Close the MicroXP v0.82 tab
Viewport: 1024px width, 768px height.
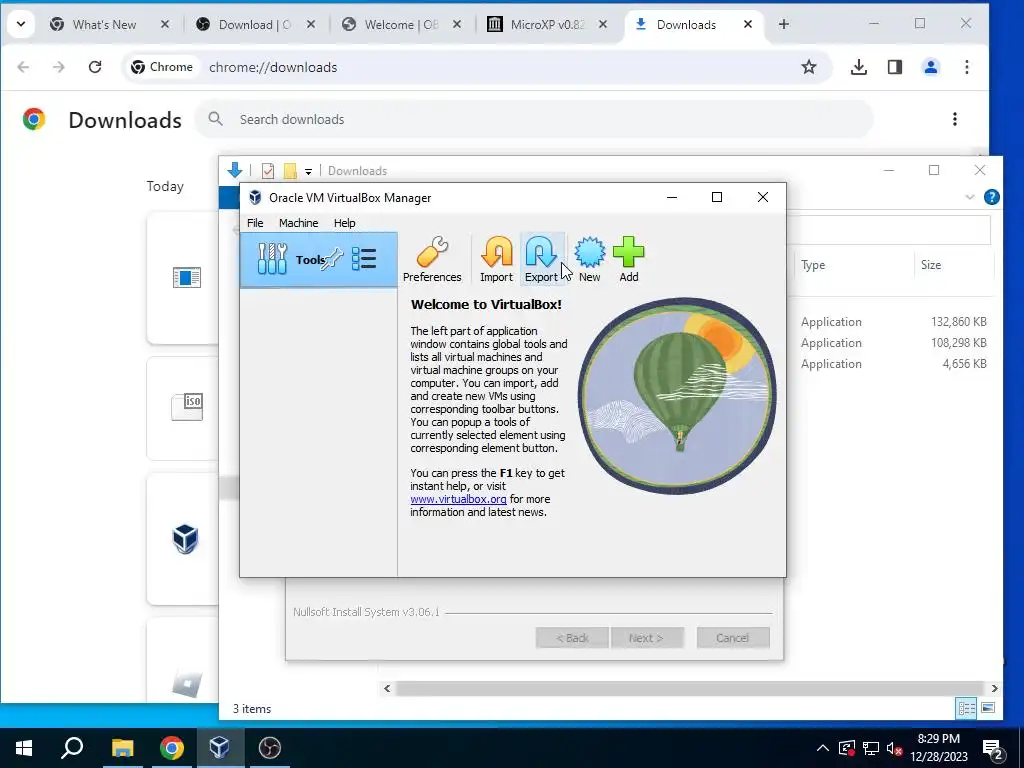603,24
